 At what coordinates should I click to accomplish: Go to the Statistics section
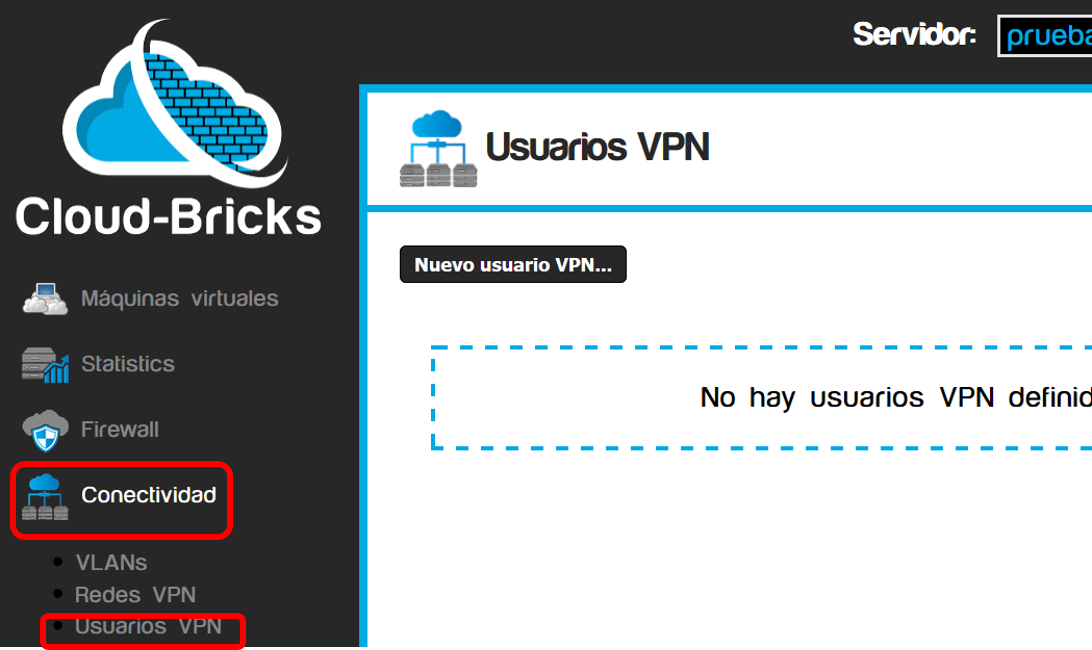tap(128, 364)
